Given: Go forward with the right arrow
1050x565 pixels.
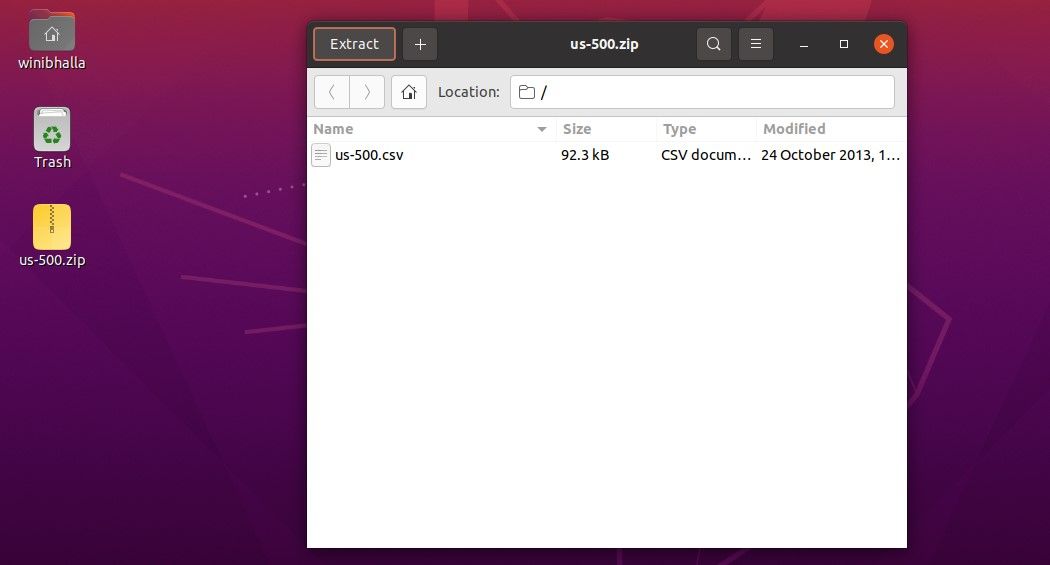Looking at the screenshot, I should tap(367, 92).
